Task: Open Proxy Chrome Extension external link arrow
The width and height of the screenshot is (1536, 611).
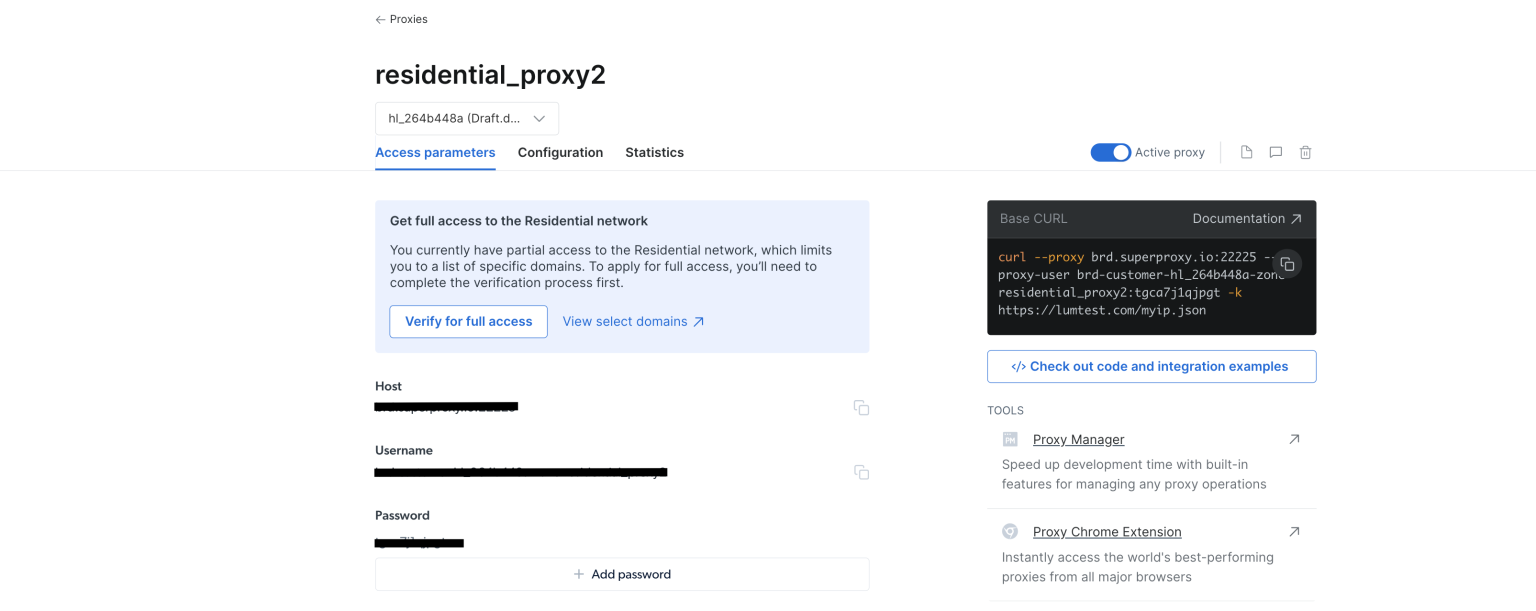Action: point(1294,531)
